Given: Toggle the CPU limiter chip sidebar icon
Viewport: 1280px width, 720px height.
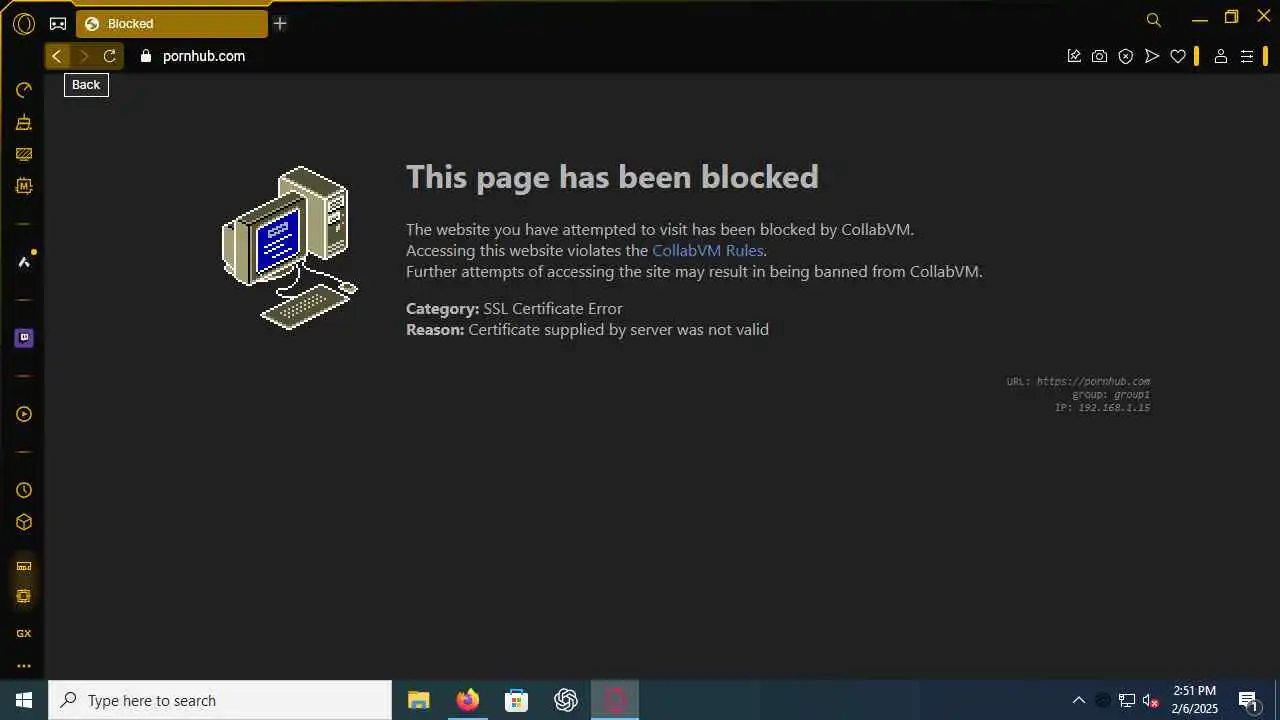Looking at the screenshot, I should click(x=24, y=596).
